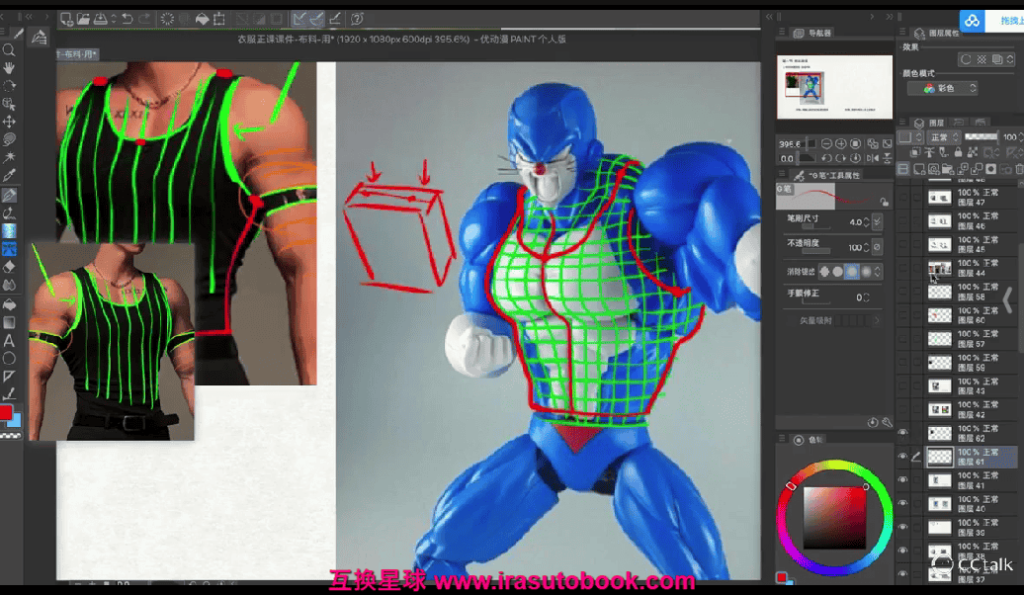Select layer 57 in the layer list
The width and height of the screenshot is (1024, 595).
[x=972, y=338]
